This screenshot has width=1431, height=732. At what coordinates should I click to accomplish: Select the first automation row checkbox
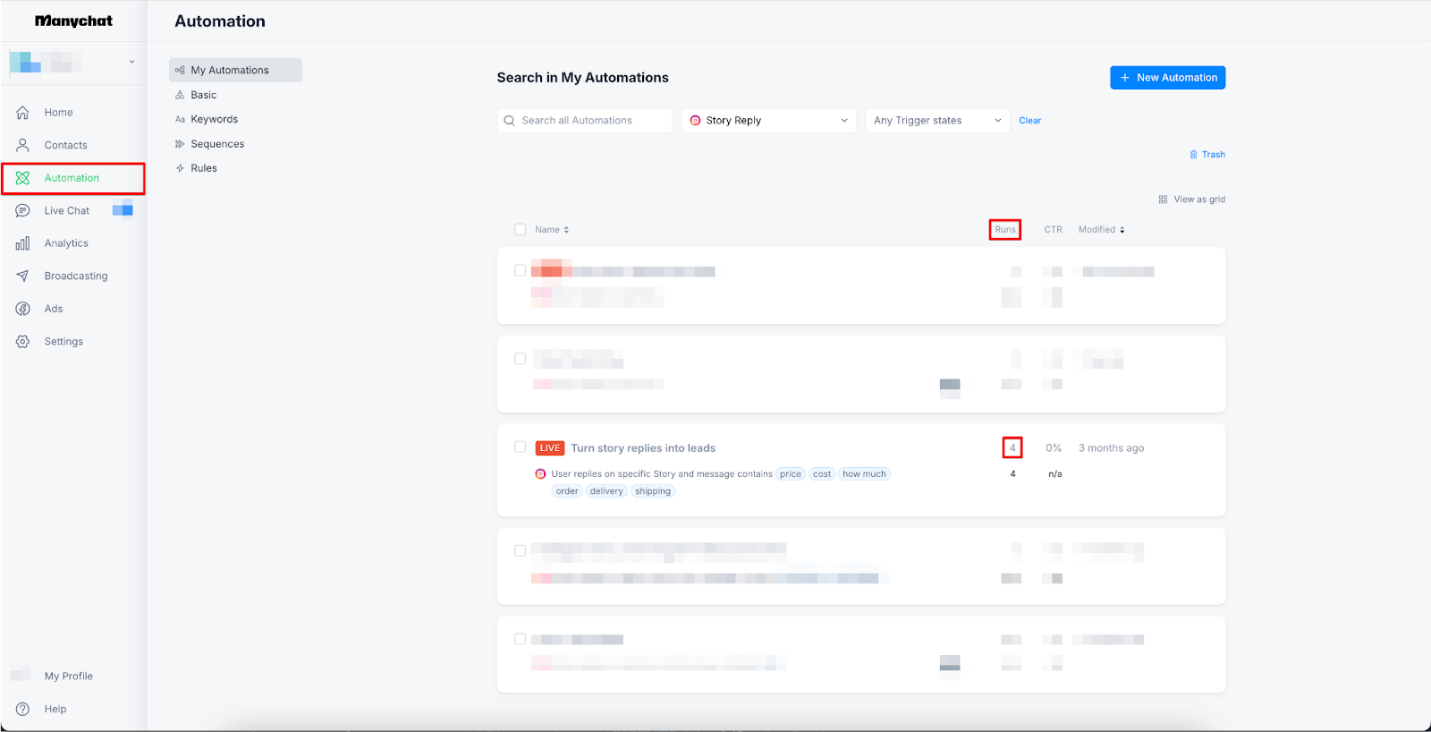point(520,270)
